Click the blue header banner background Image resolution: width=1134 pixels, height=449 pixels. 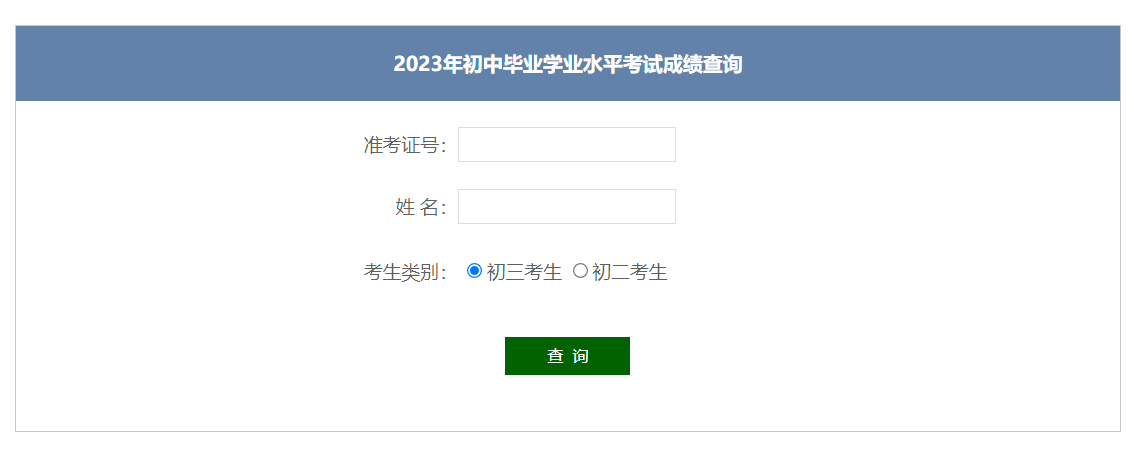200,64
